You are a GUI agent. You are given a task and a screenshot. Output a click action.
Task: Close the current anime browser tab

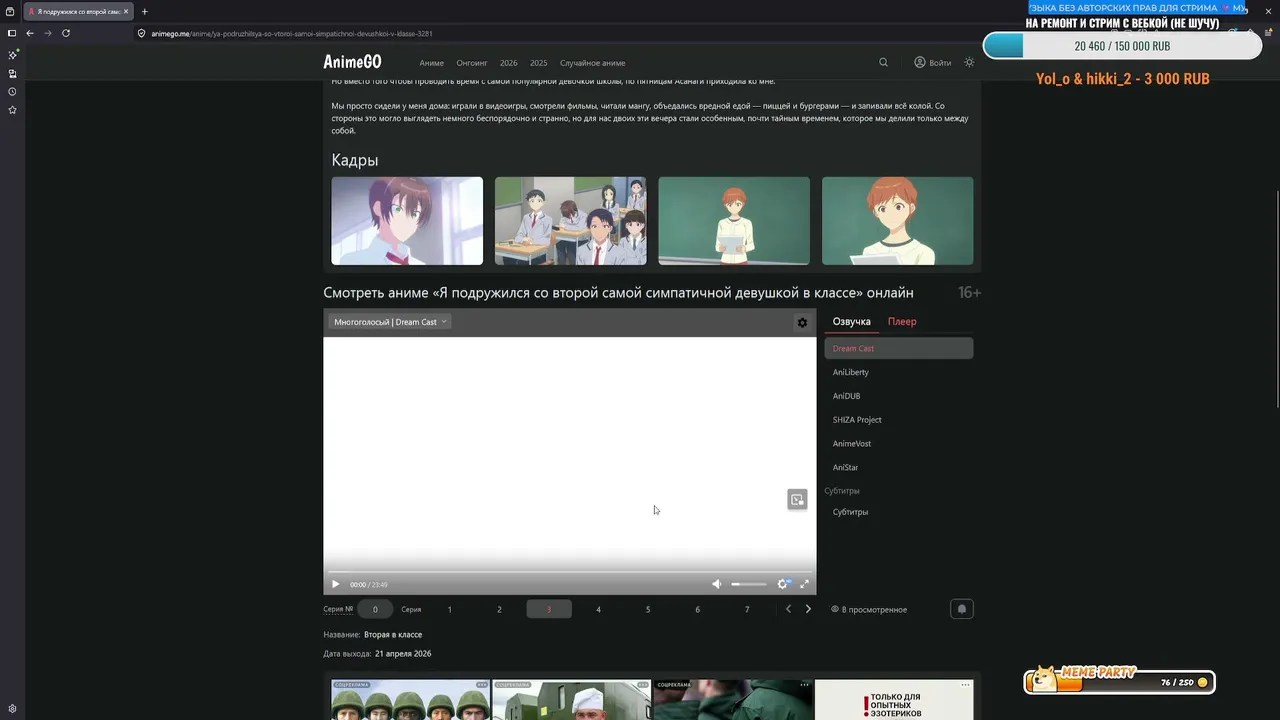tap(126, 11)
